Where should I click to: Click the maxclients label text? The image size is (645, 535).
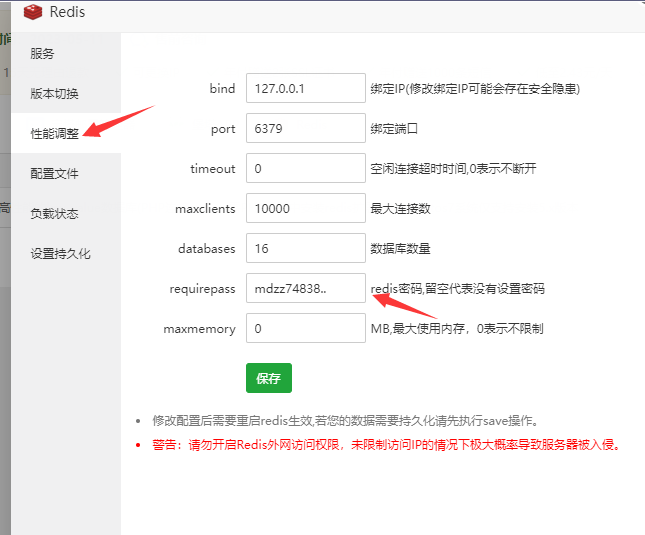tap(205, 208)
